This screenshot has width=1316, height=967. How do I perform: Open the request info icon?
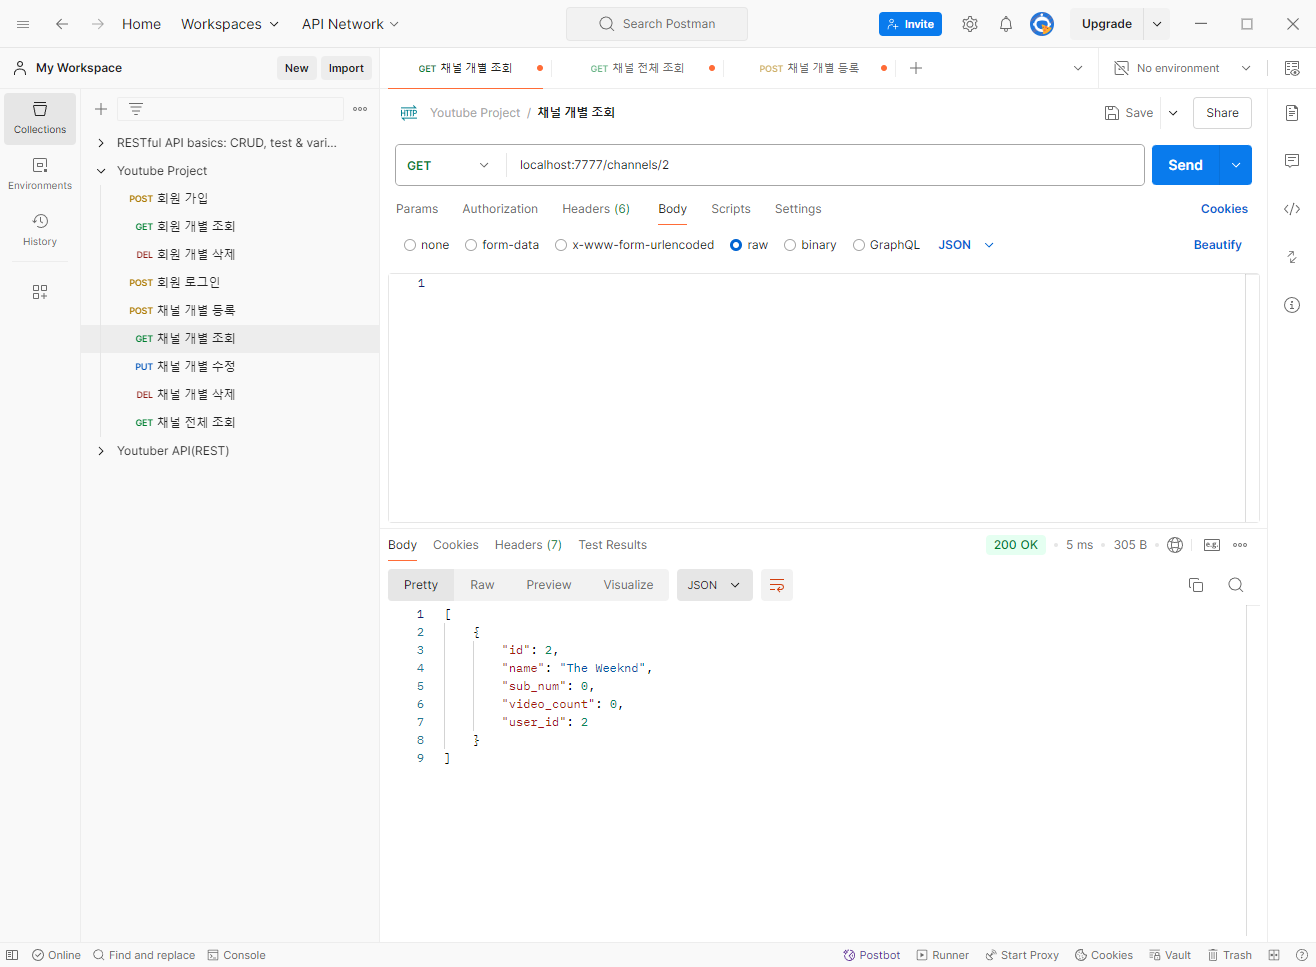click(1292, 305)
